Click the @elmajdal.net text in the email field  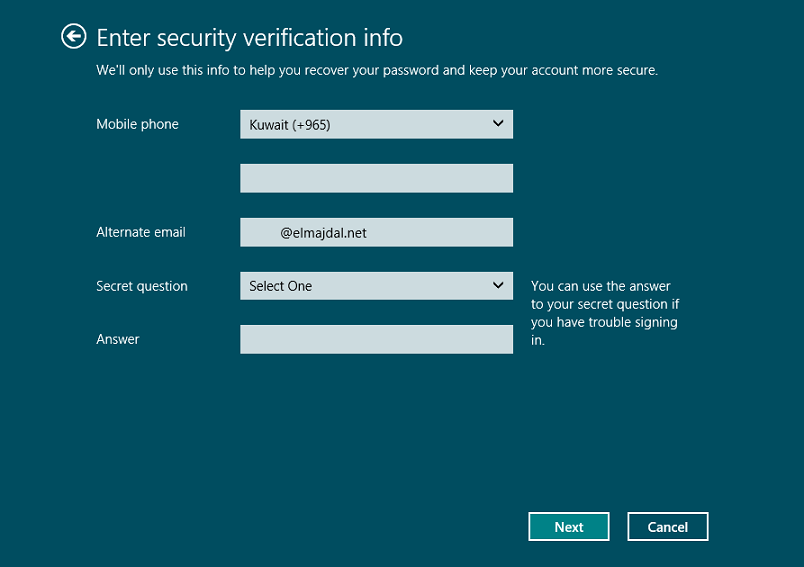point(323,233)
